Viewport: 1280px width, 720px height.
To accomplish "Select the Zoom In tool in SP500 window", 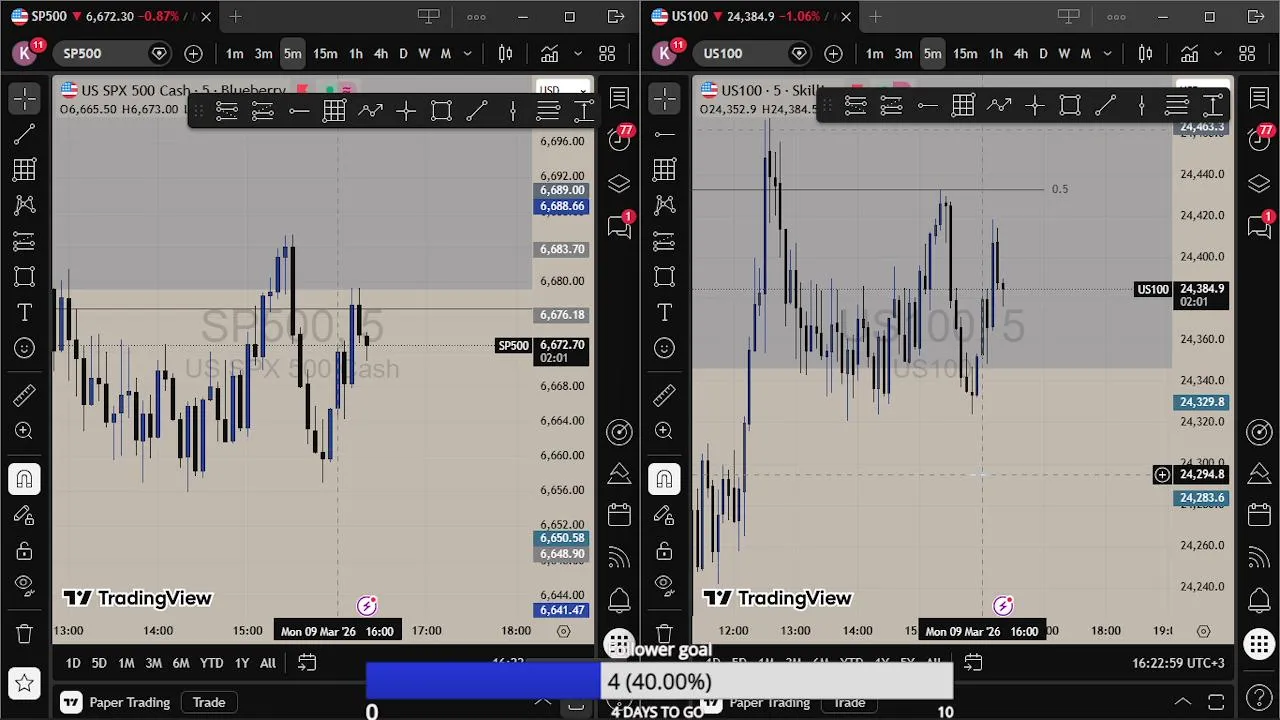I will (24, 431).
